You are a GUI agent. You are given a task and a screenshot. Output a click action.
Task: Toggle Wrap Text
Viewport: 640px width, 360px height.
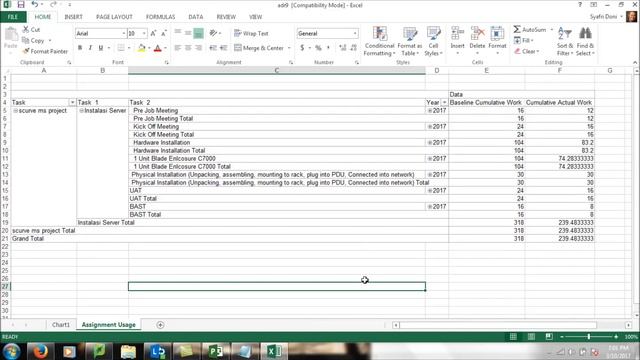251,33
